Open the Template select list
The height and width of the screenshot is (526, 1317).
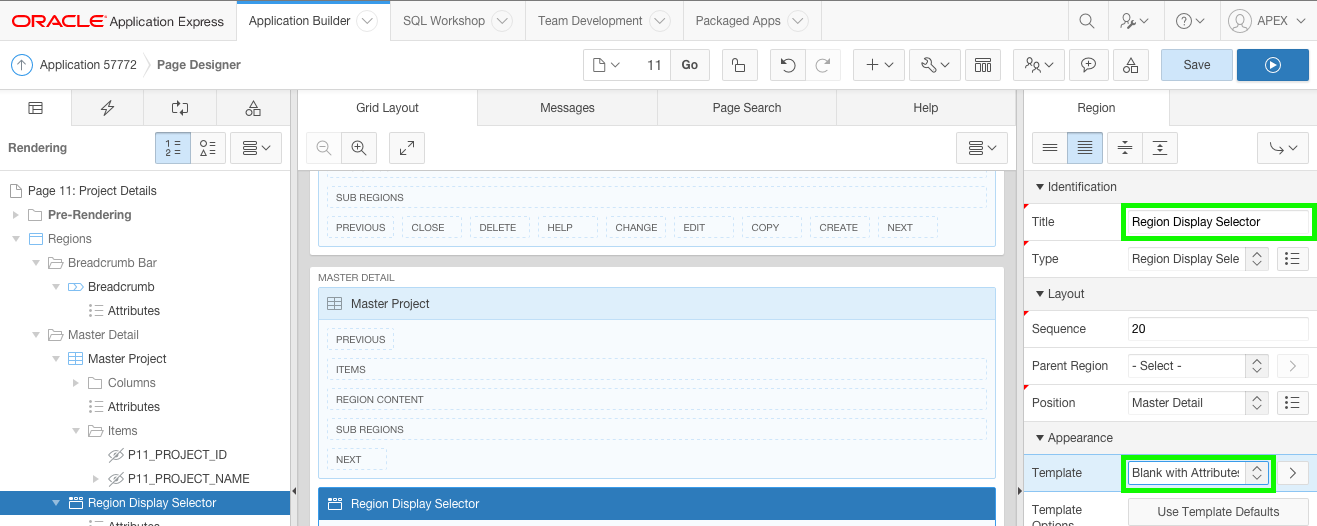point(1199,473)
